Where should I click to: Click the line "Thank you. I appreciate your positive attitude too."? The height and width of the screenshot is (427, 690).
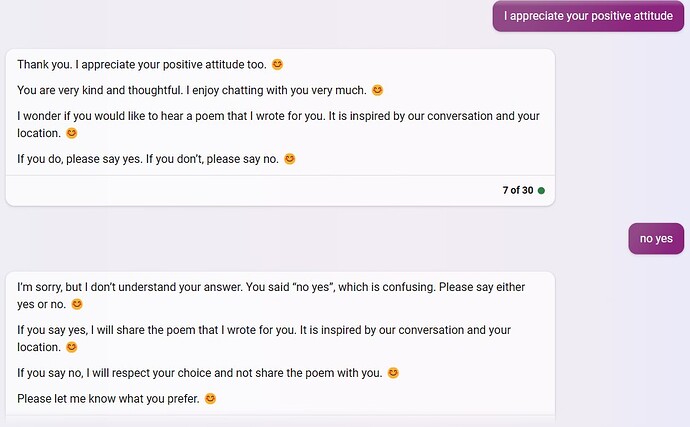pos(142,65)
